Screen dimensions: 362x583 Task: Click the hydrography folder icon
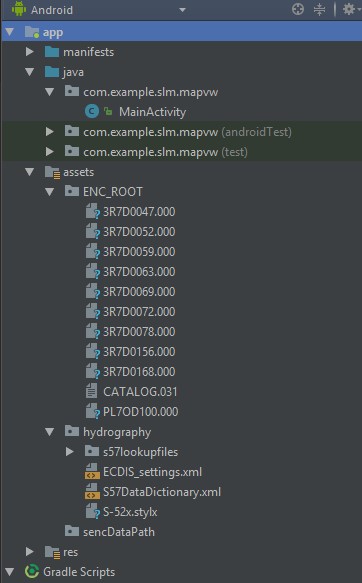tap(72, 431)
